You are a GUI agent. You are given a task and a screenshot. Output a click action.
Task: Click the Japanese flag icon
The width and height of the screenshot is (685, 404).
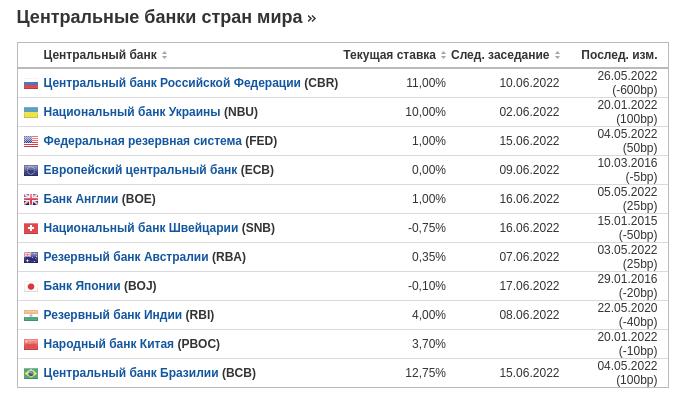tap(31, 287)
